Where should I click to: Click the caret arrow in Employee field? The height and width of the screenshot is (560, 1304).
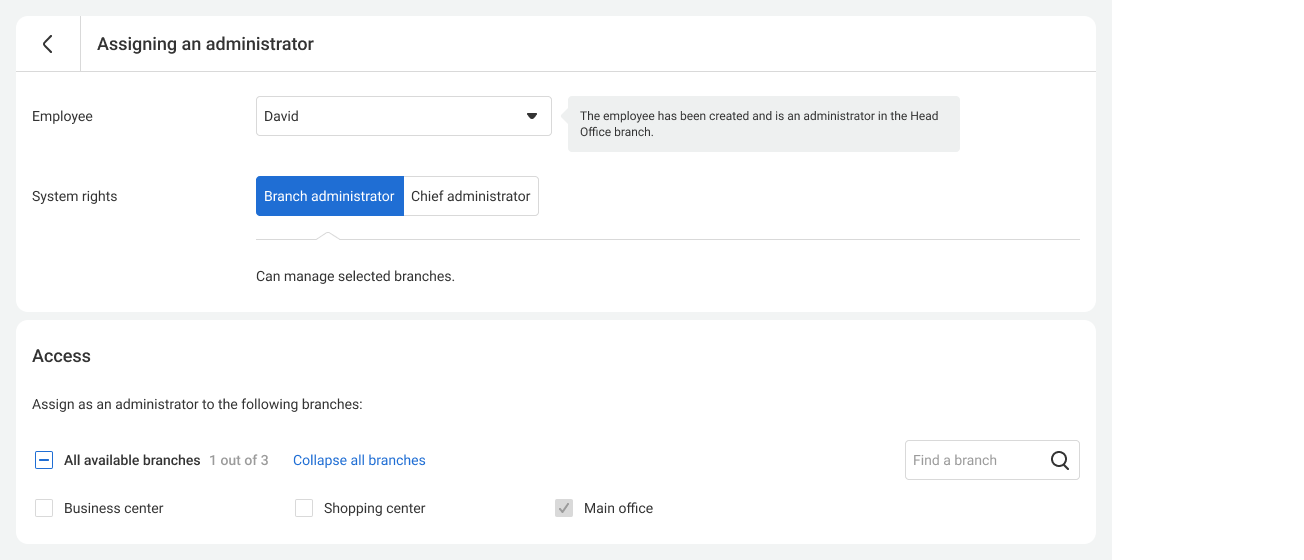tap(532, 116)
